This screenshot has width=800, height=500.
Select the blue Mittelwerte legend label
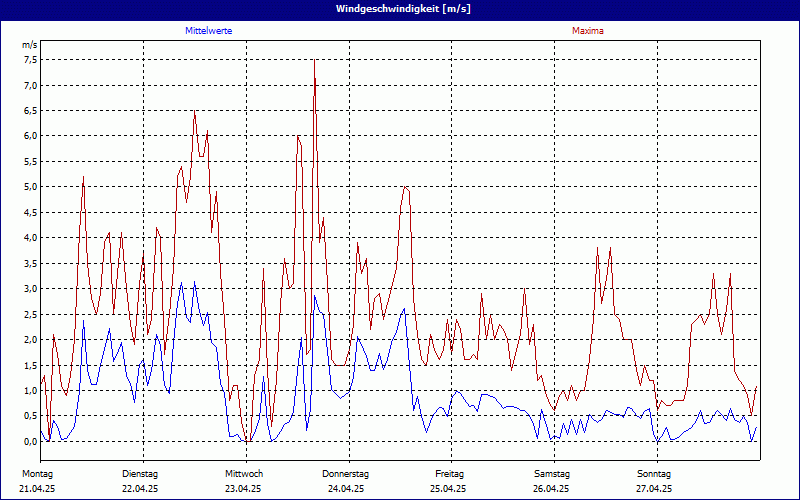tap(209, 31)
